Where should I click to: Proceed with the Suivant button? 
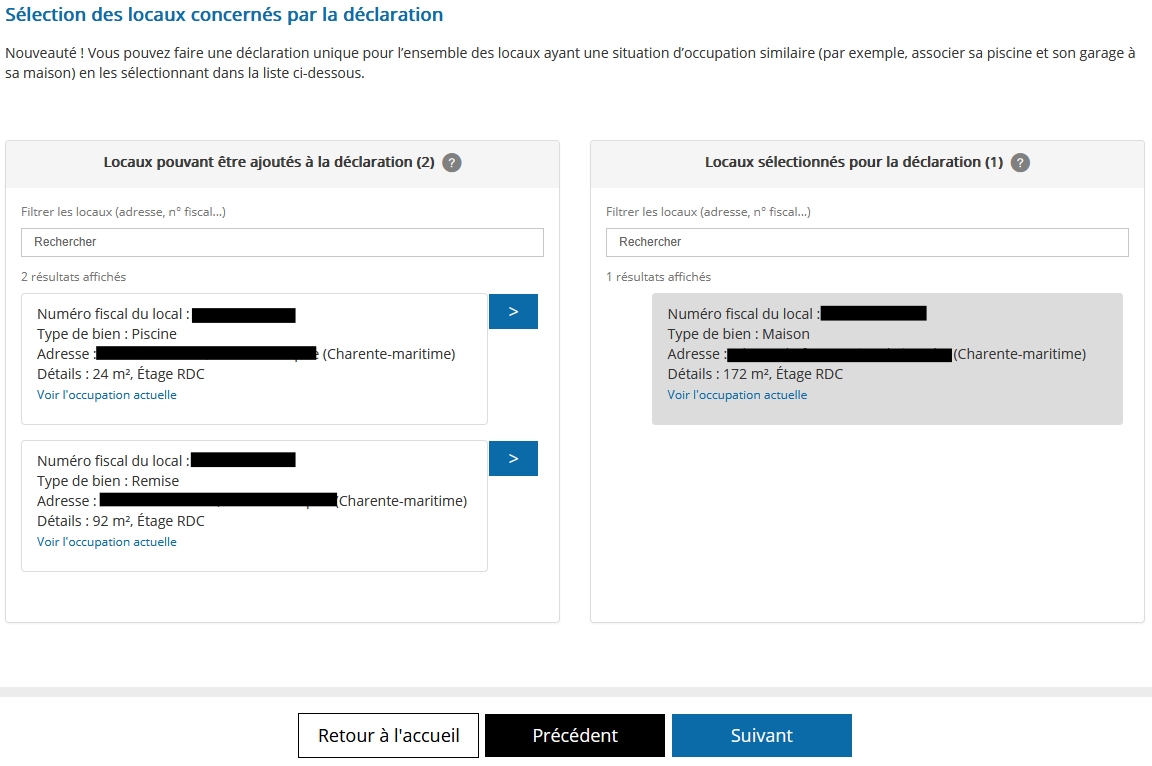[x=761, y=735]
